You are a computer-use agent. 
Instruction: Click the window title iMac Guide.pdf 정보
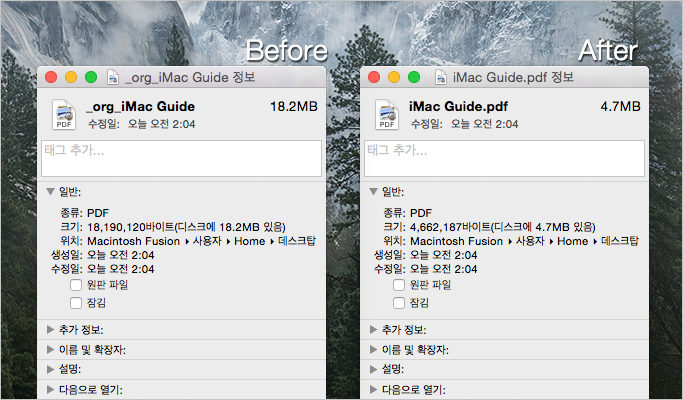513,78
